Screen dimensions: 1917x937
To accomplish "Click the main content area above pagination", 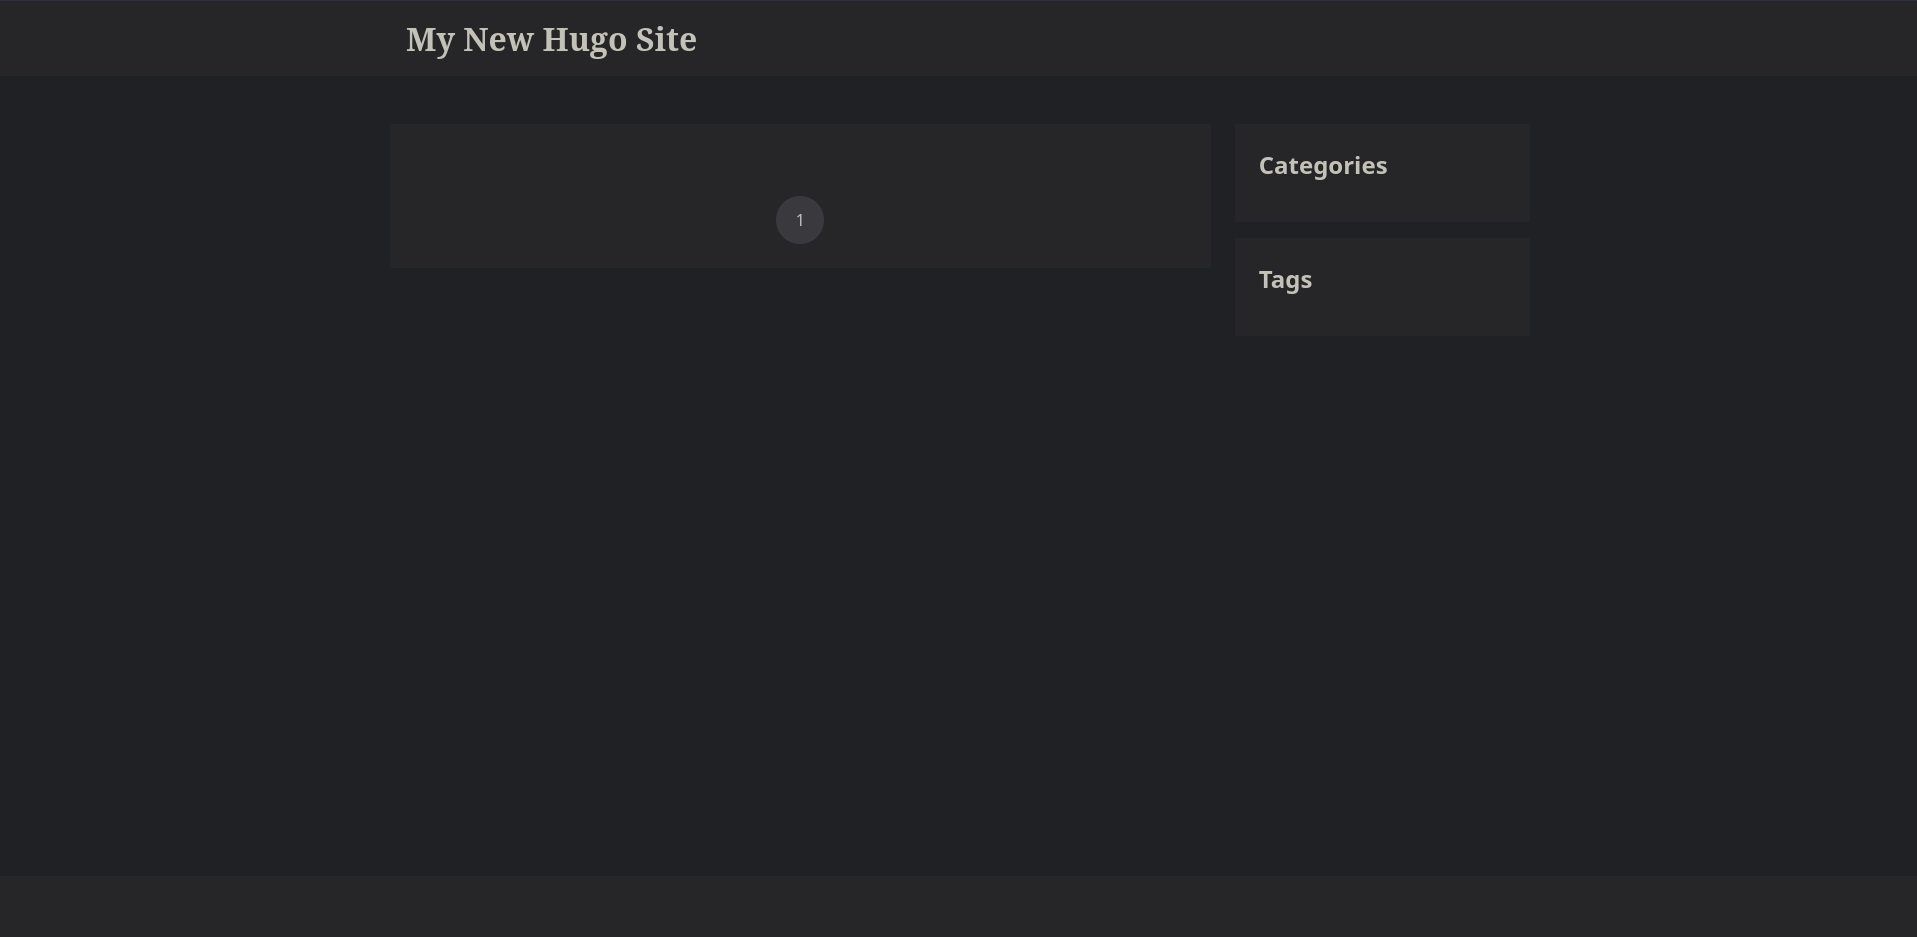I will click(800, 158).
